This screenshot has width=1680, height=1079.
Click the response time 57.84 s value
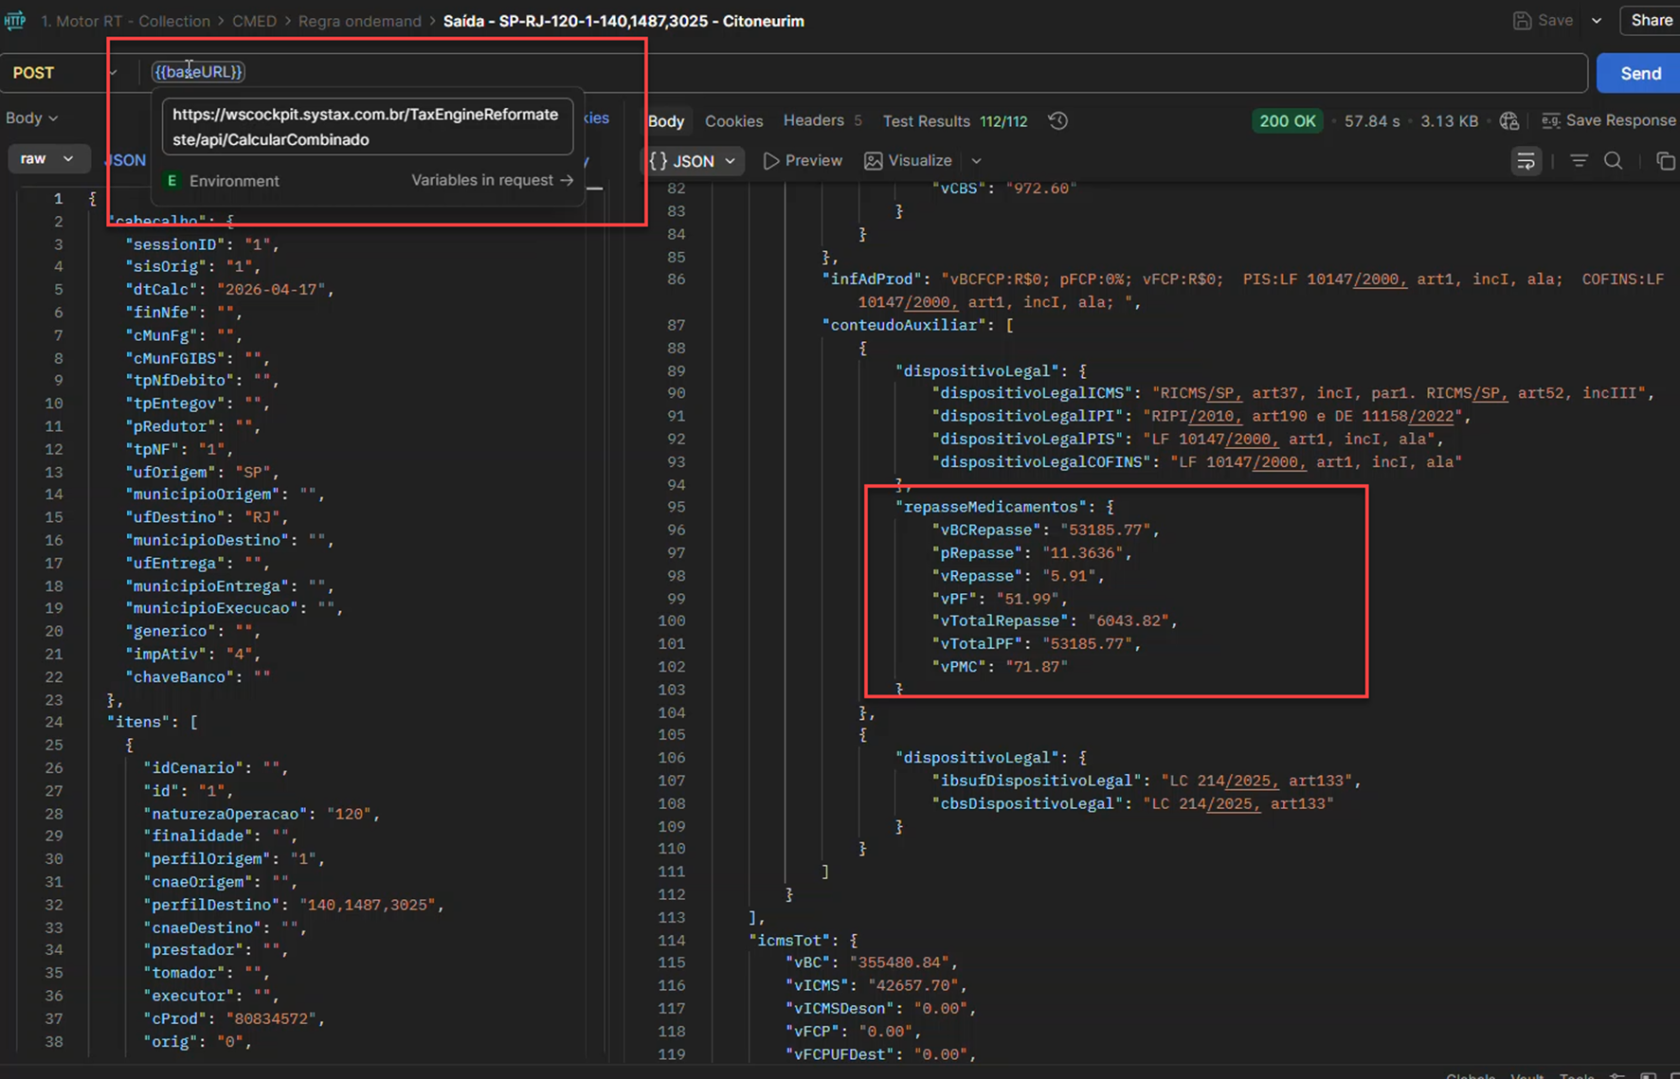(x=1372, y=121)
